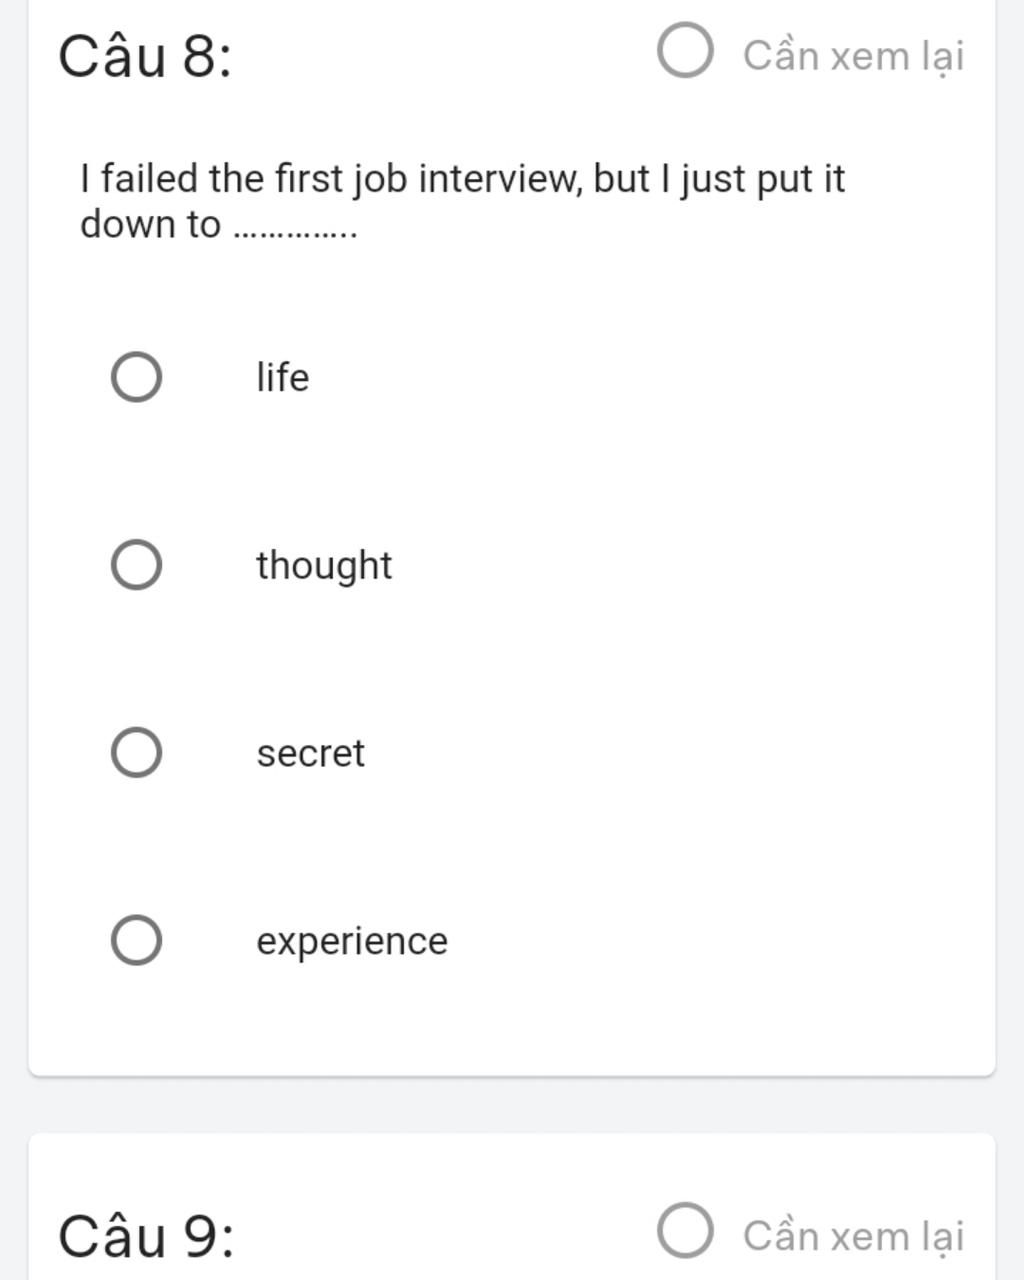Click "Cần xem lại" label for Câu 9
Viewport: 1024px width, 1280px height.
tap(853, 1236)
